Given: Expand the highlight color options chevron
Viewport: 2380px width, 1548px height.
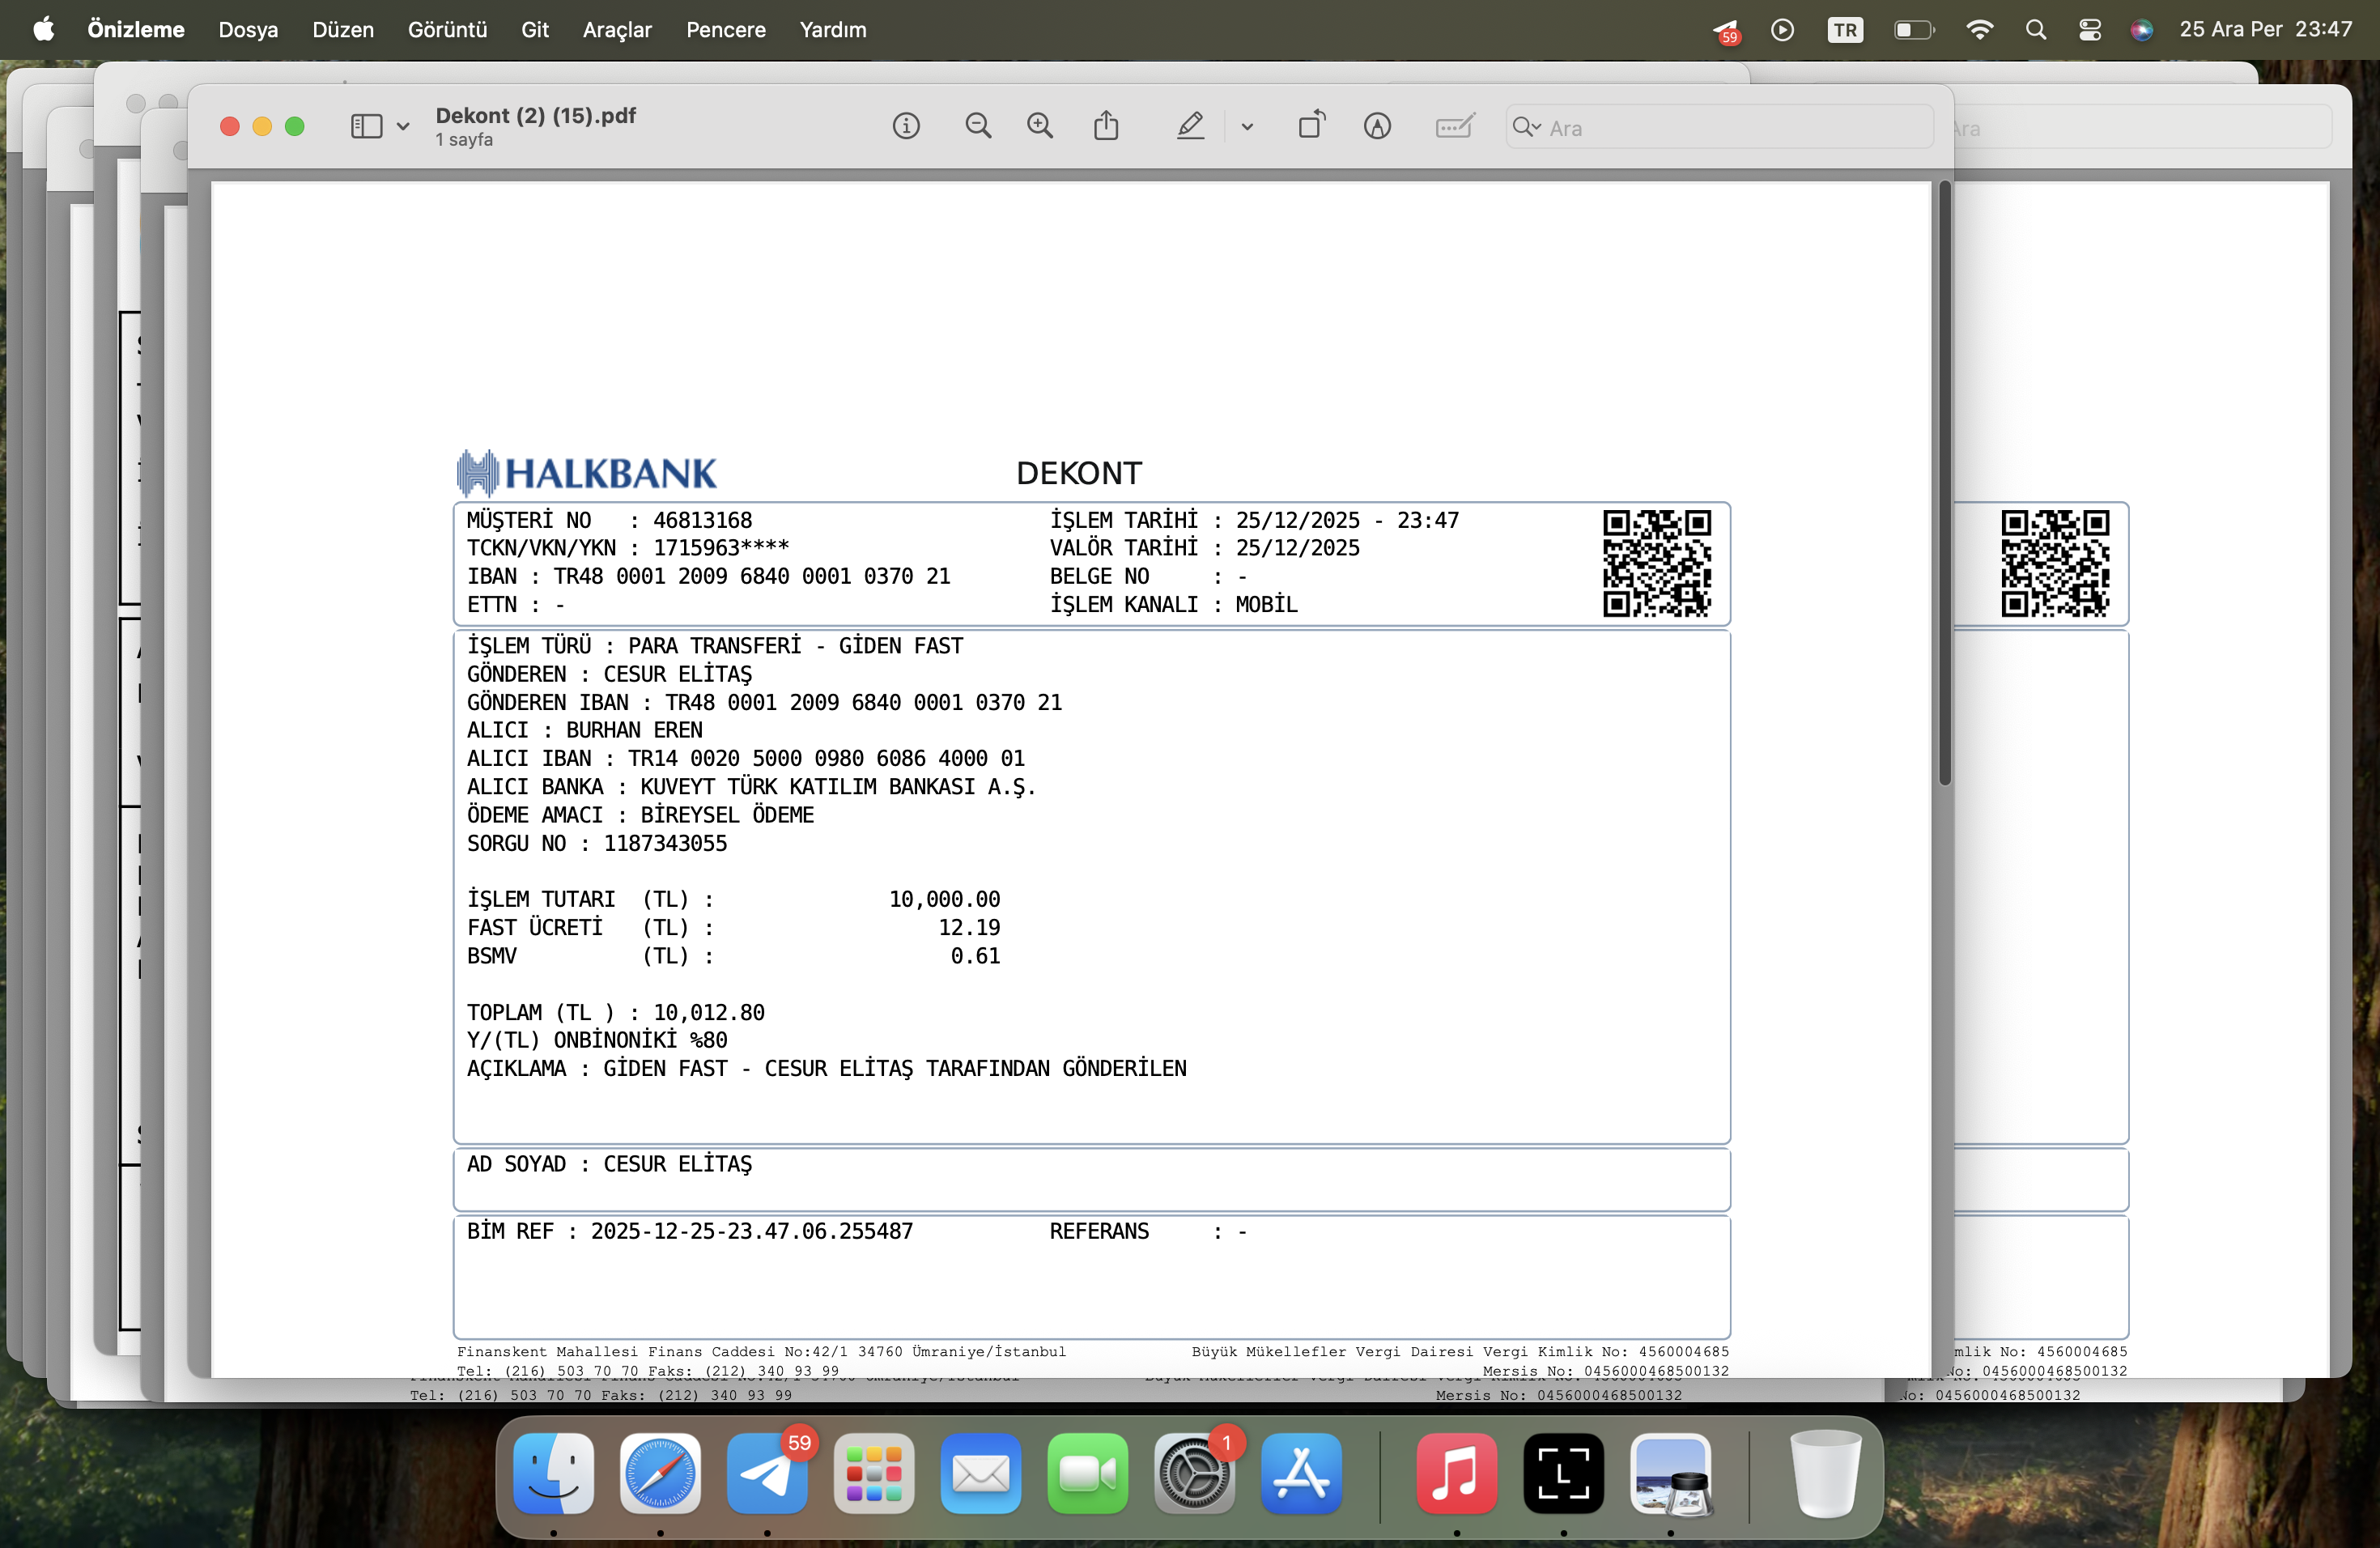Looking at the screenshot, I should 1247,127.
